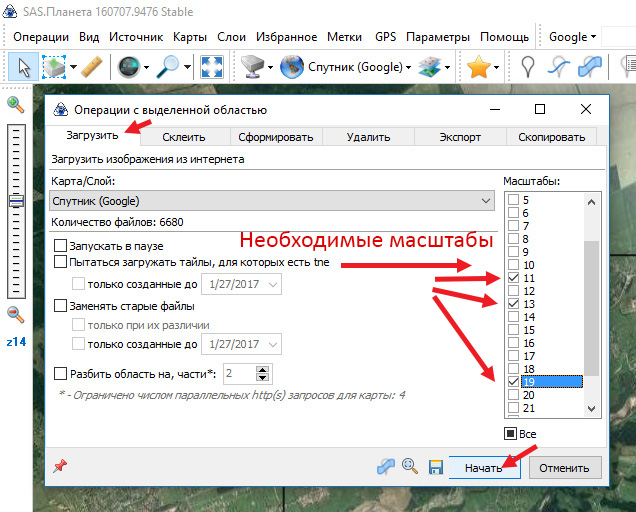
Task: Click the magnifier icon beside Начать button
Action: pos(409,467)
